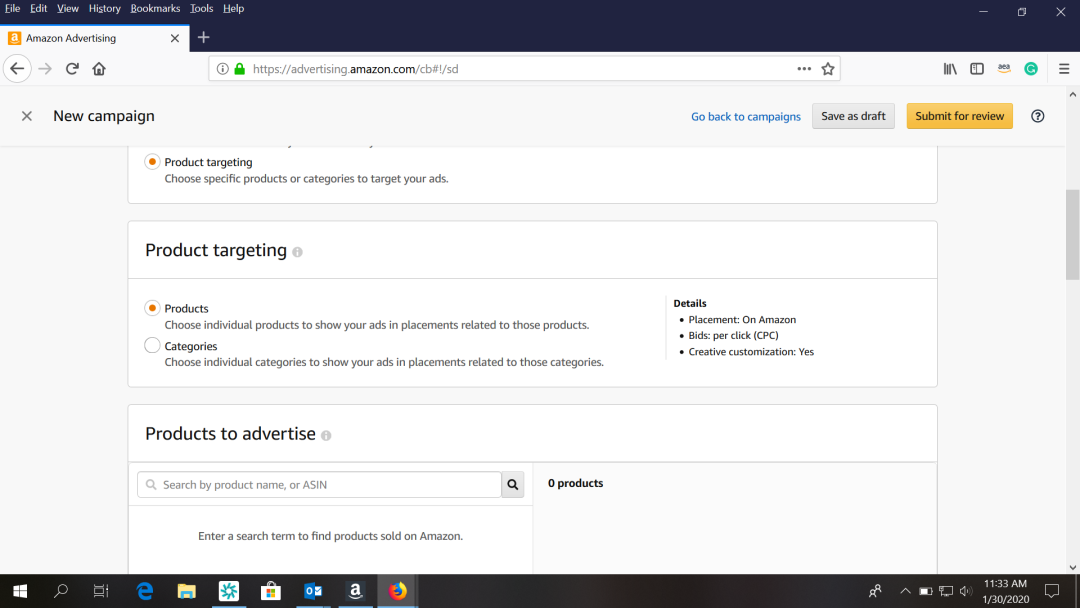Select the Products radio option
Image resolution: width=1080 pixels, height=608 pixels.
pos(152,308)
